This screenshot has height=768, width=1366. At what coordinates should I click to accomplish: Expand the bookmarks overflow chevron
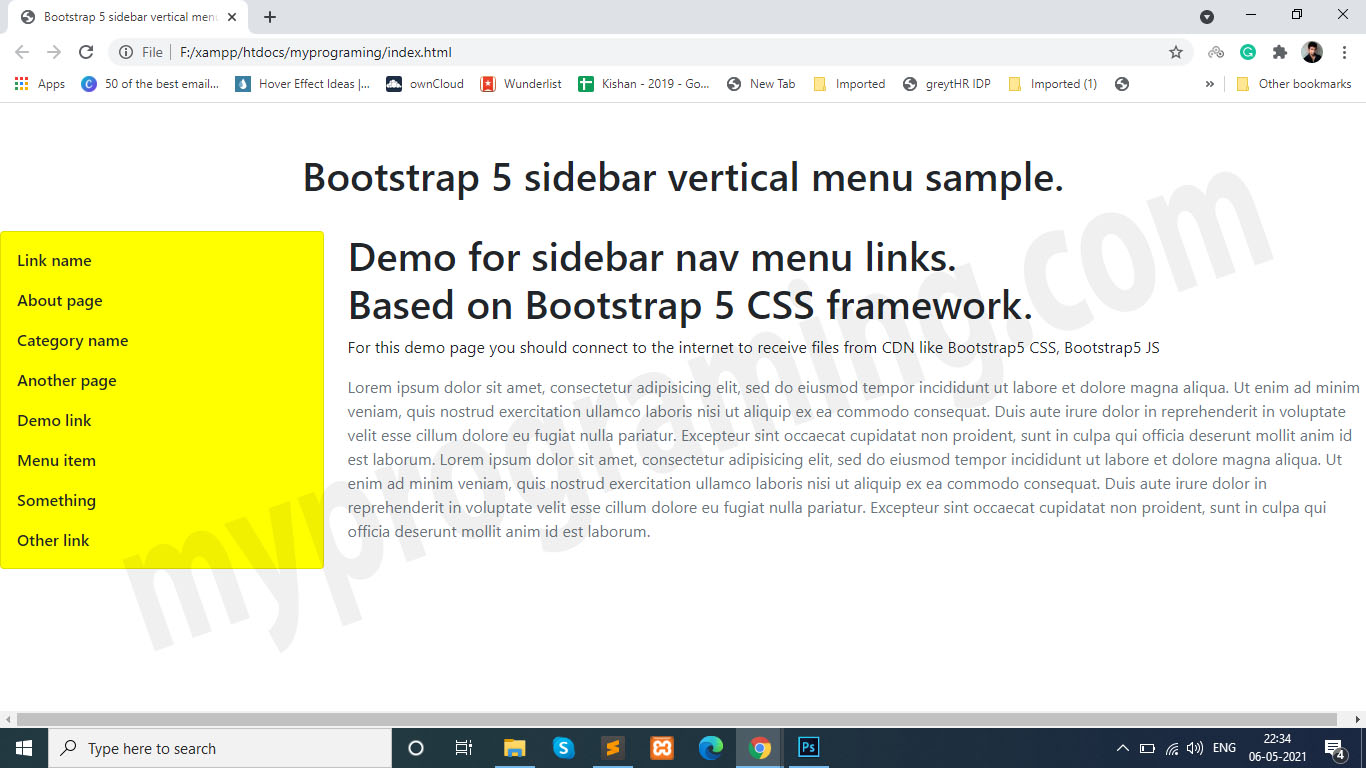(x=1209, y=84)
